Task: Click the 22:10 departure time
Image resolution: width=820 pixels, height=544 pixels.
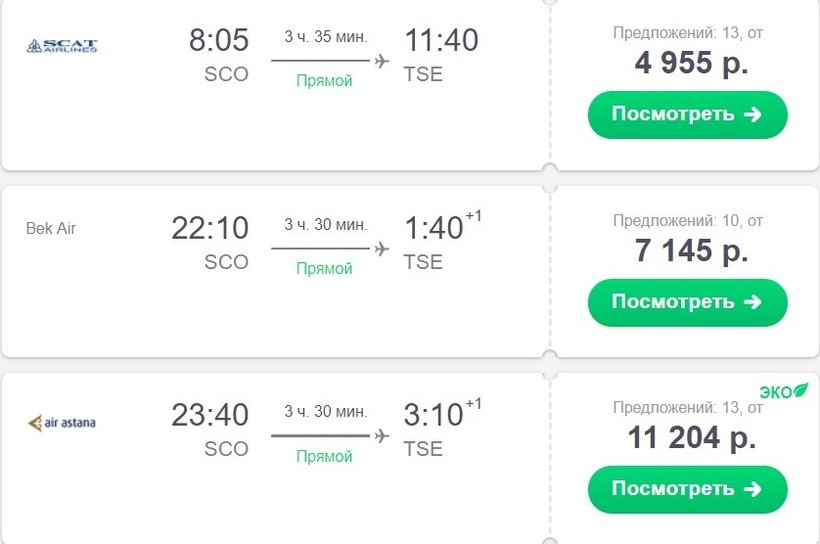Action: (210, 228)
